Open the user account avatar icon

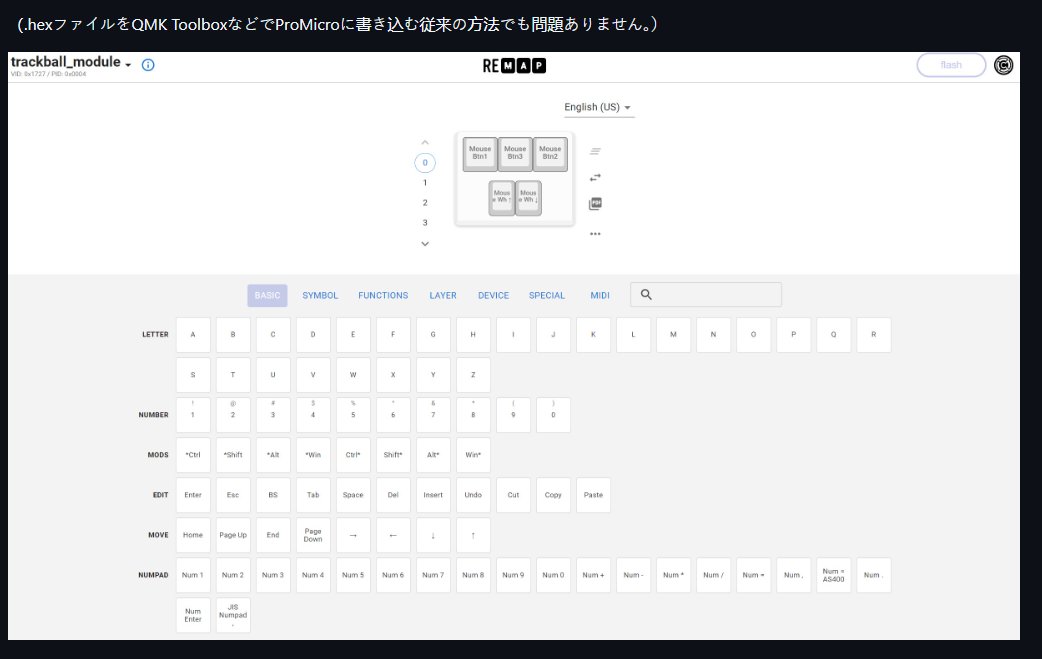1003,65
